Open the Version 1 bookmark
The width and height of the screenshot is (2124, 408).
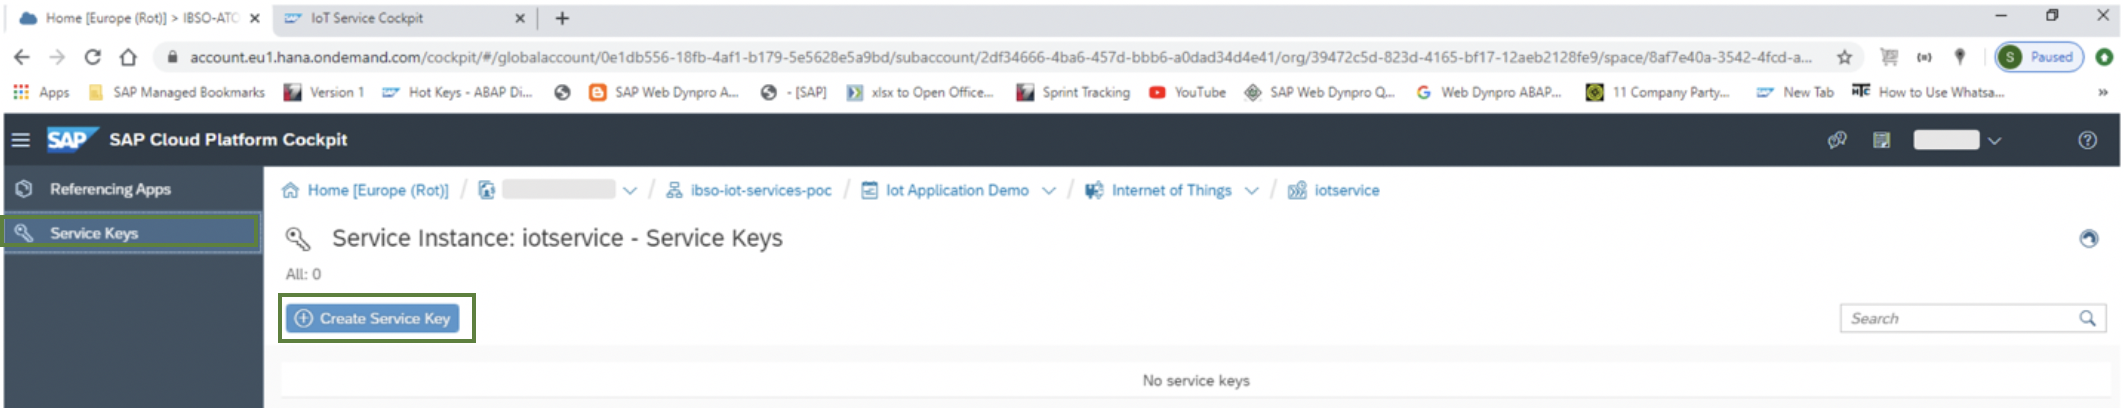(x=324, y=92)
